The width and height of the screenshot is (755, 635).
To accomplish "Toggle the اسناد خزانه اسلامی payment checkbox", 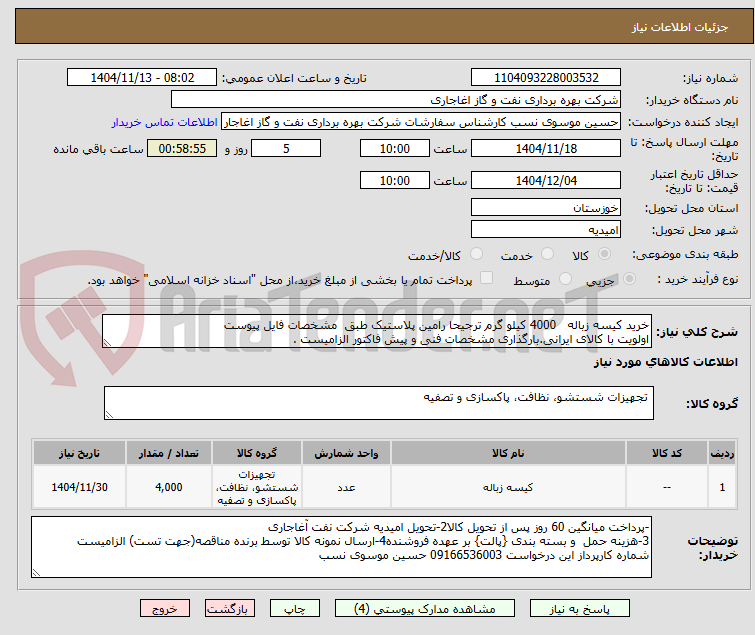I will (x=487, y=278).
